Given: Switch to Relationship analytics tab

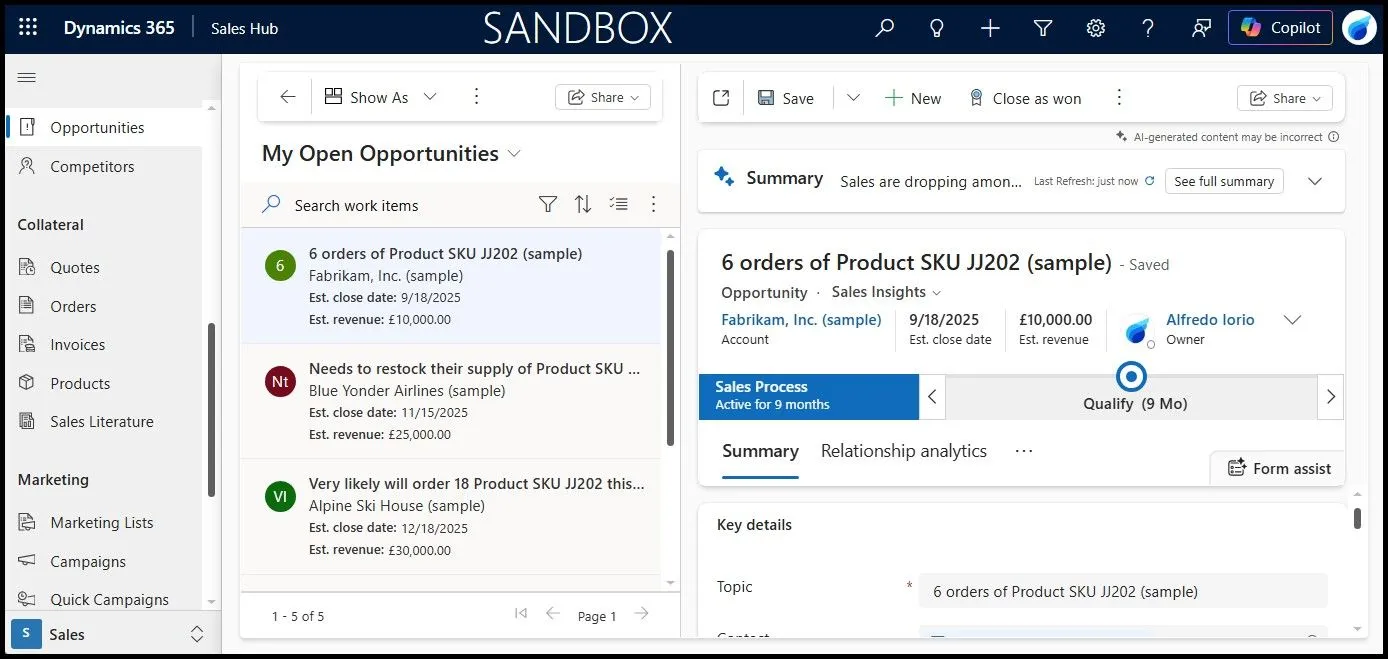Looking at the screenshot, I should pos(904,451).
